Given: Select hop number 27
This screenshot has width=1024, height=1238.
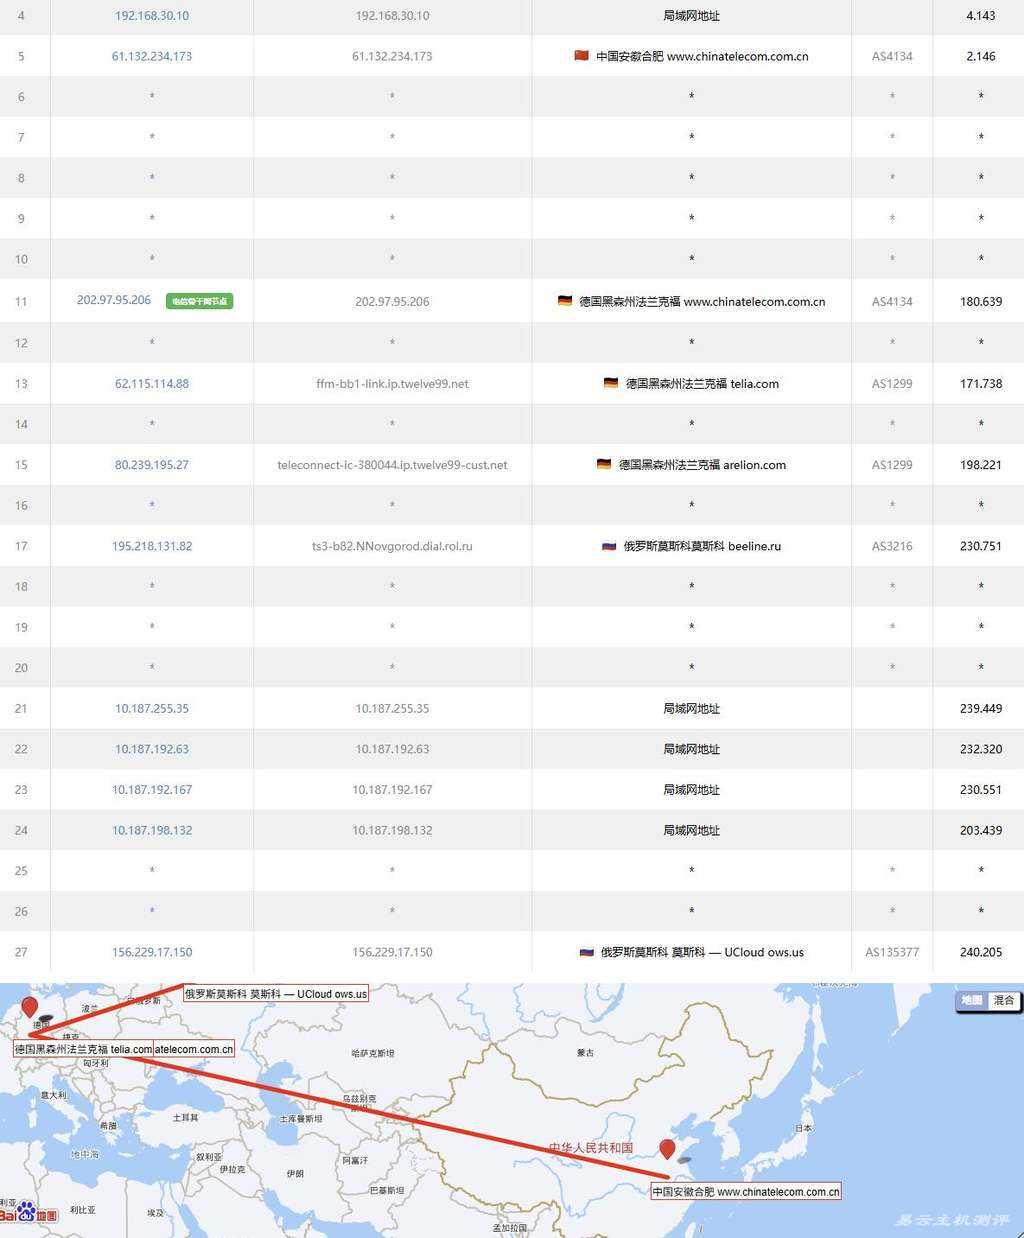Looking at the screenshot, I should (x=21, y=953).
